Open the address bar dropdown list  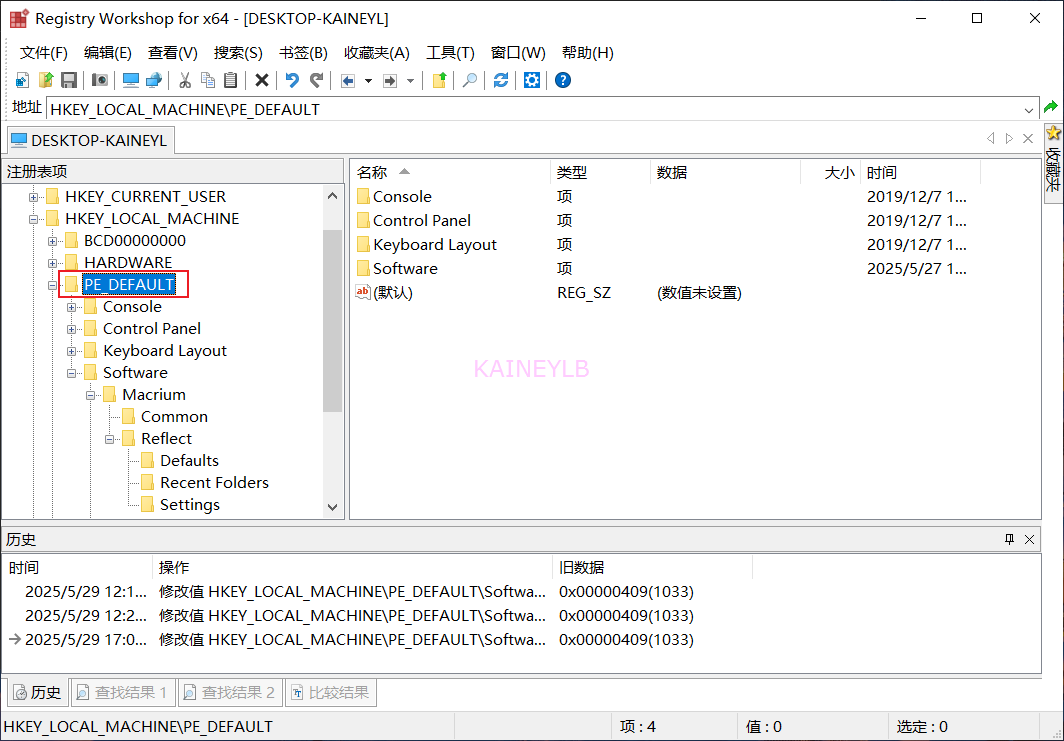point(1029,109)
